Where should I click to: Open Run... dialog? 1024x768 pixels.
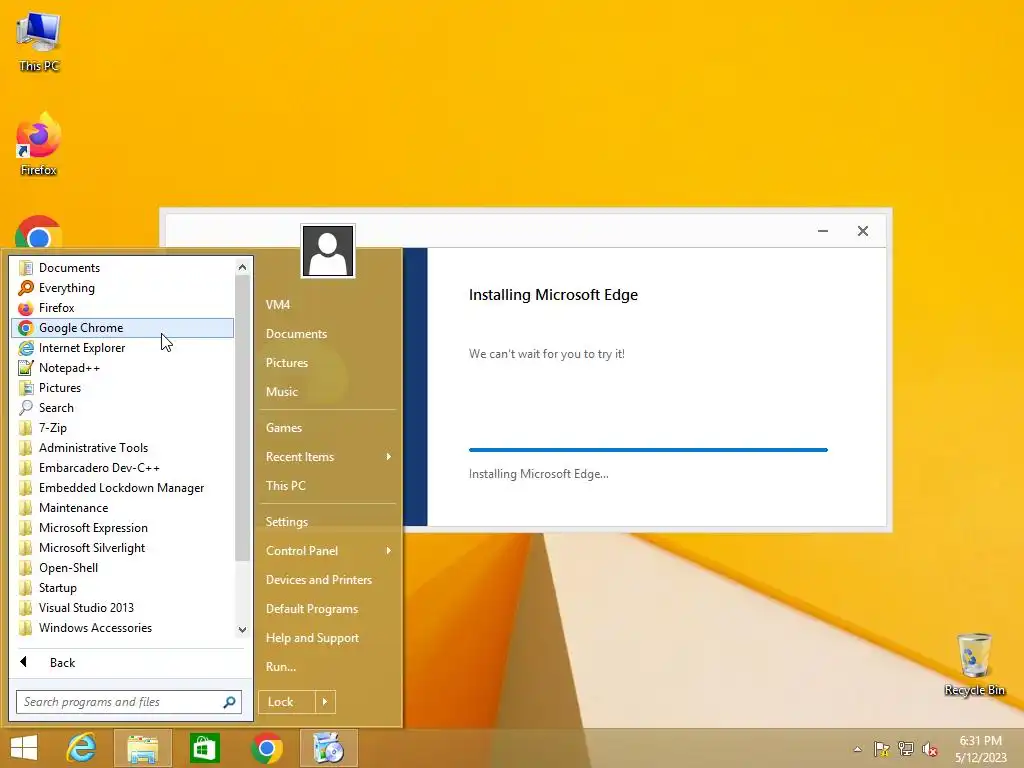tap(328, 667)
